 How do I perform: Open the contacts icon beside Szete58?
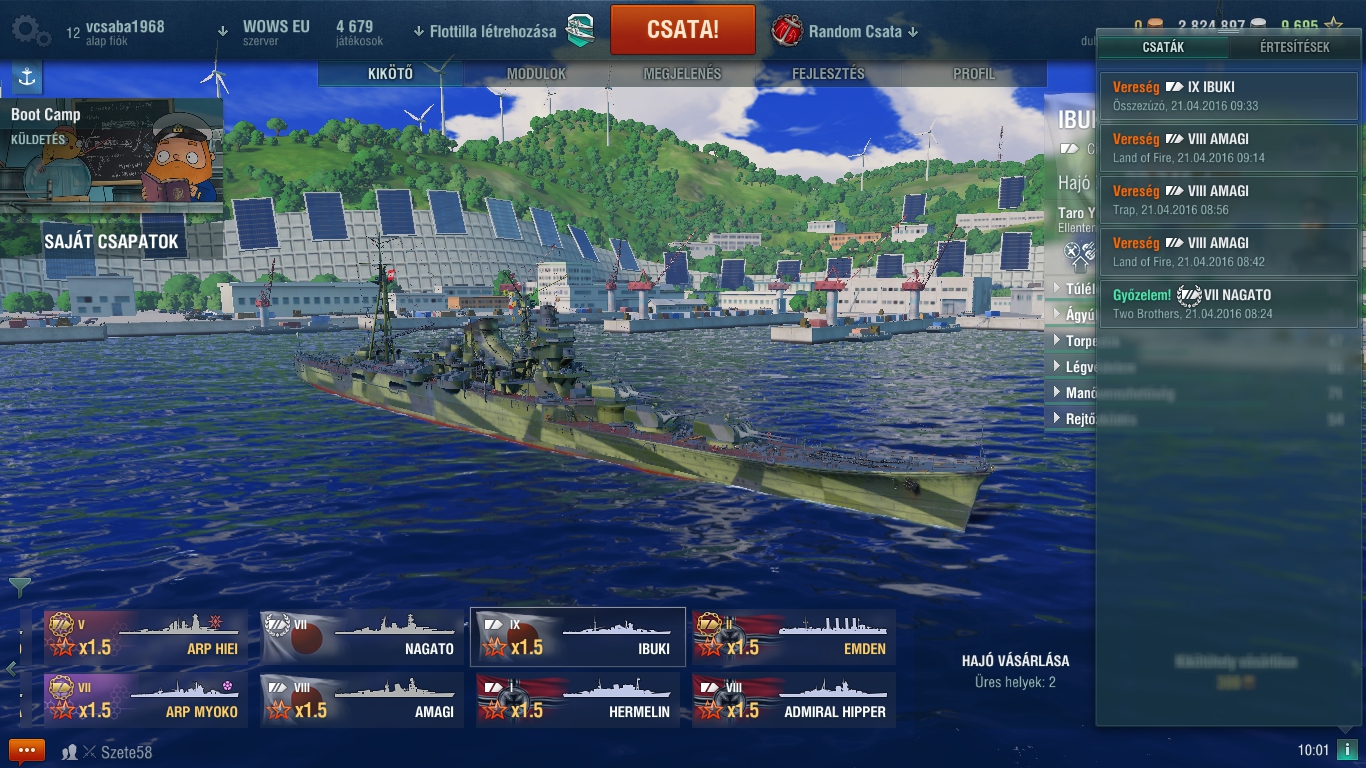coord(70,752)
